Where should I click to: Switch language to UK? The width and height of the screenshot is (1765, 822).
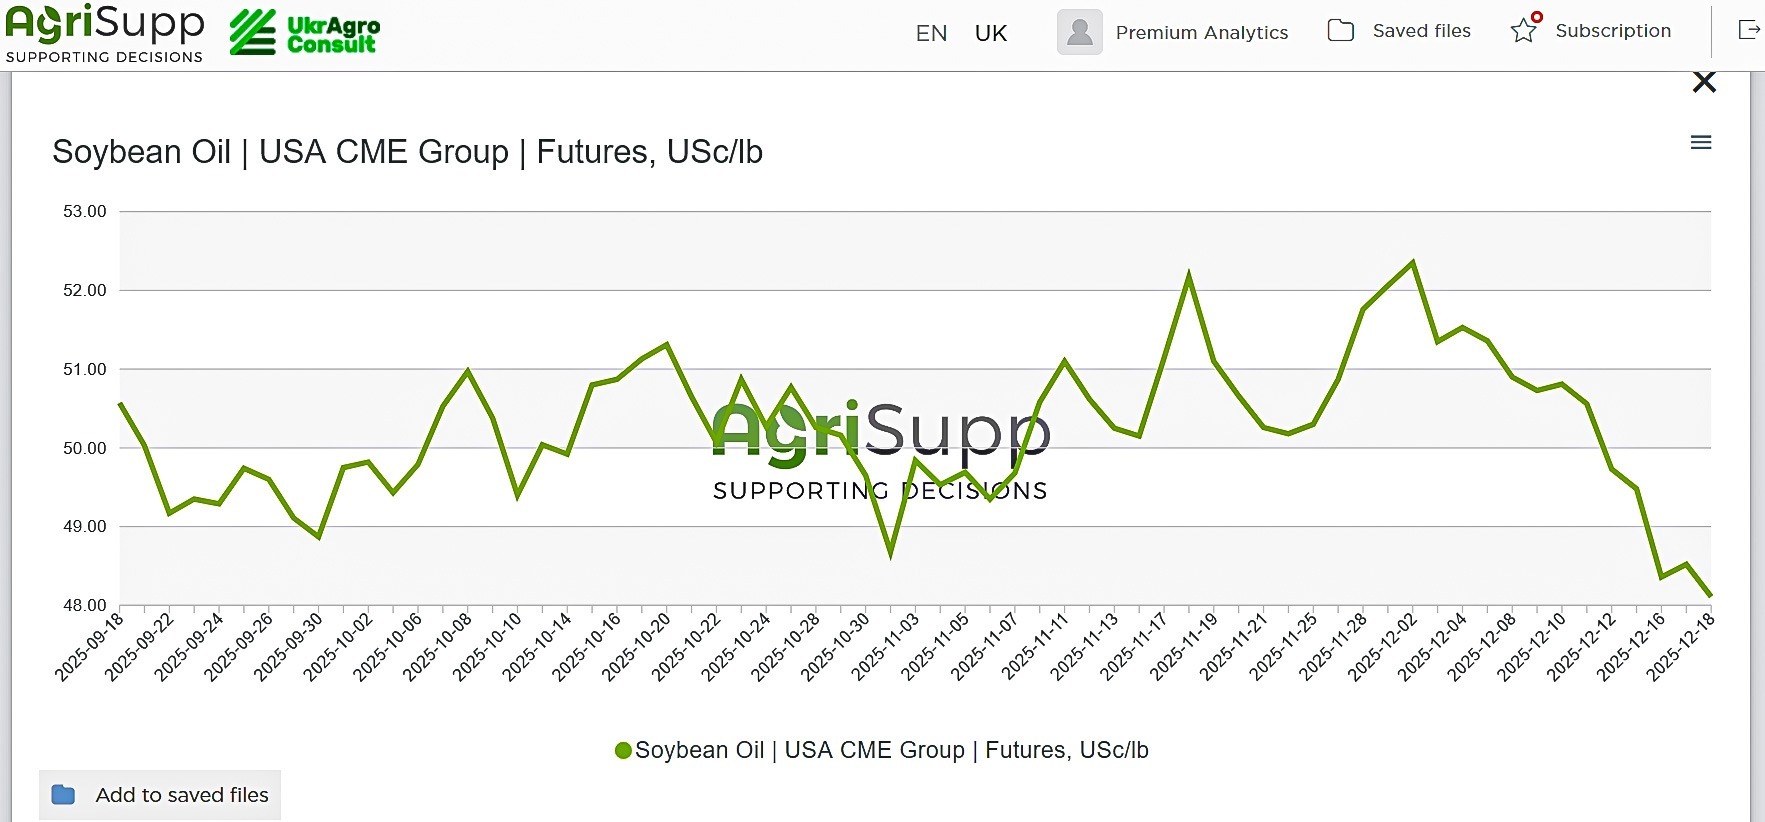(x=990, y=33)
